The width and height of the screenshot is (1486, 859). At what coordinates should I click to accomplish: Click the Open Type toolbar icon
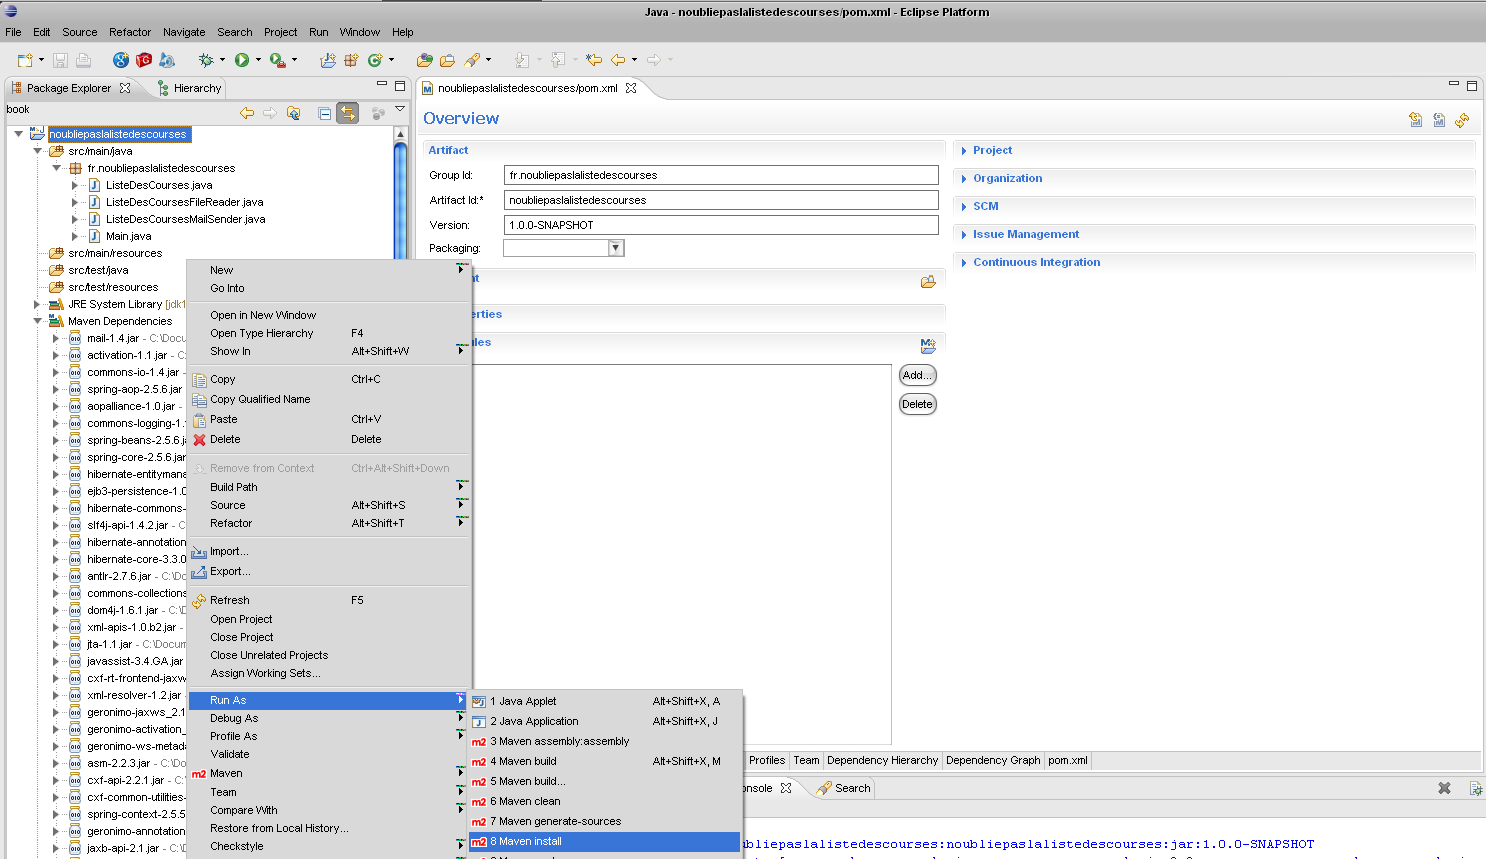click(x=424, y=60)
